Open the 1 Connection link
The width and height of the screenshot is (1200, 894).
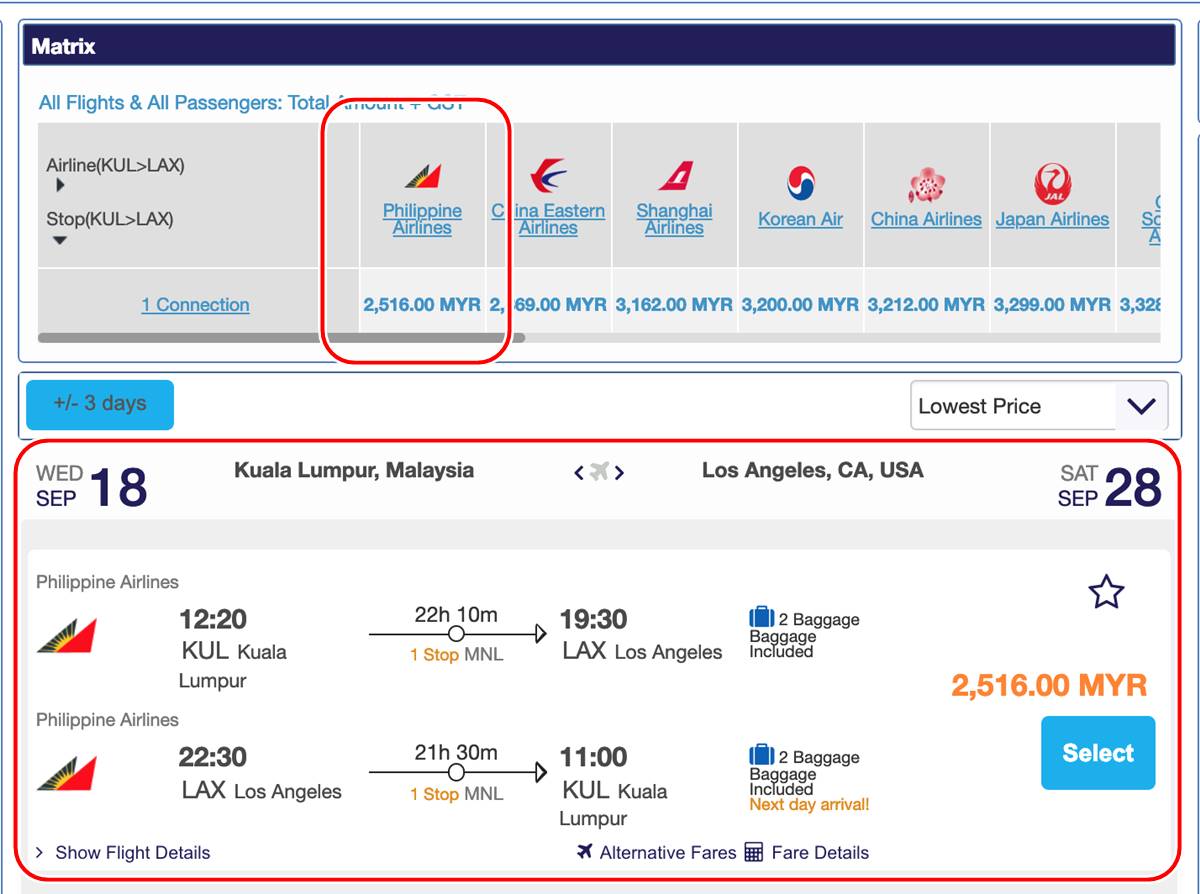click(x=195, y=305)
